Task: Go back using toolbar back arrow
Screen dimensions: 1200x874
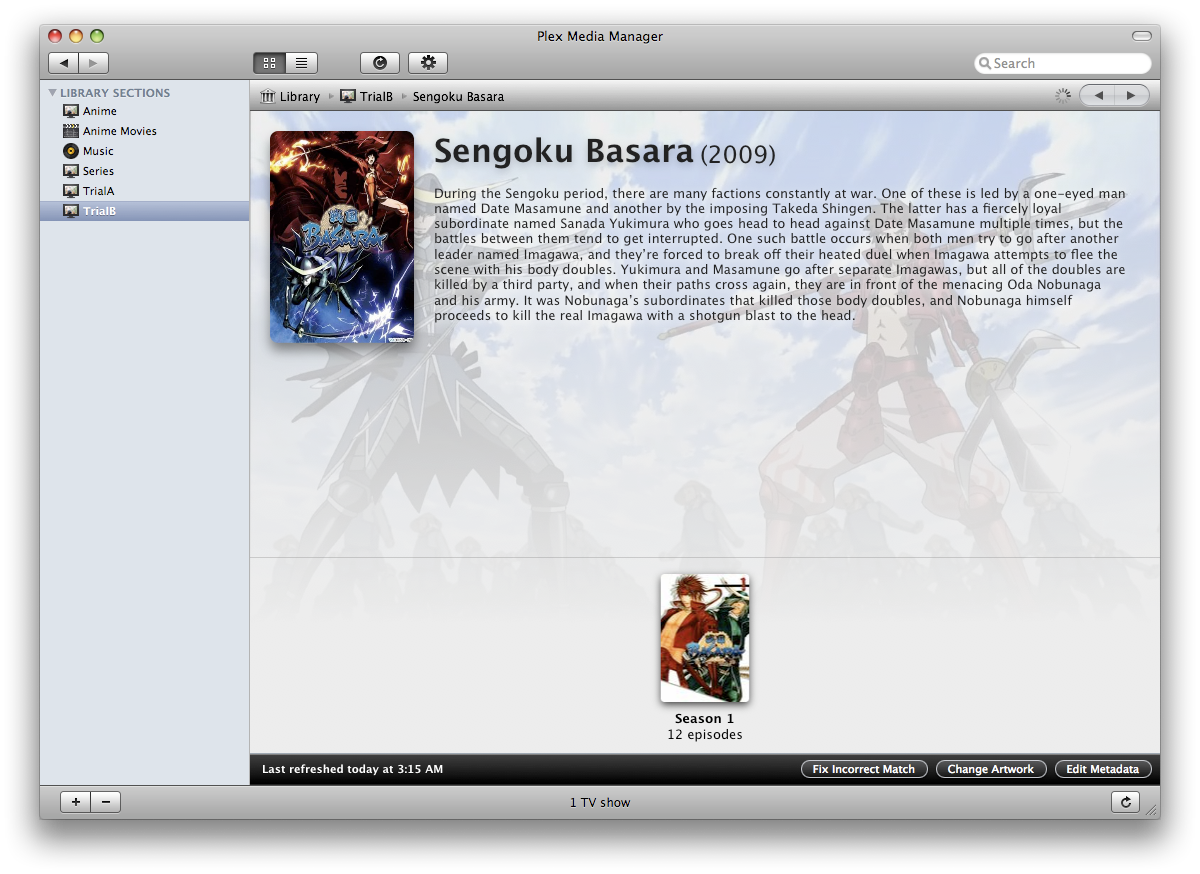Action: pyautogui.click(x=63, y=63)
